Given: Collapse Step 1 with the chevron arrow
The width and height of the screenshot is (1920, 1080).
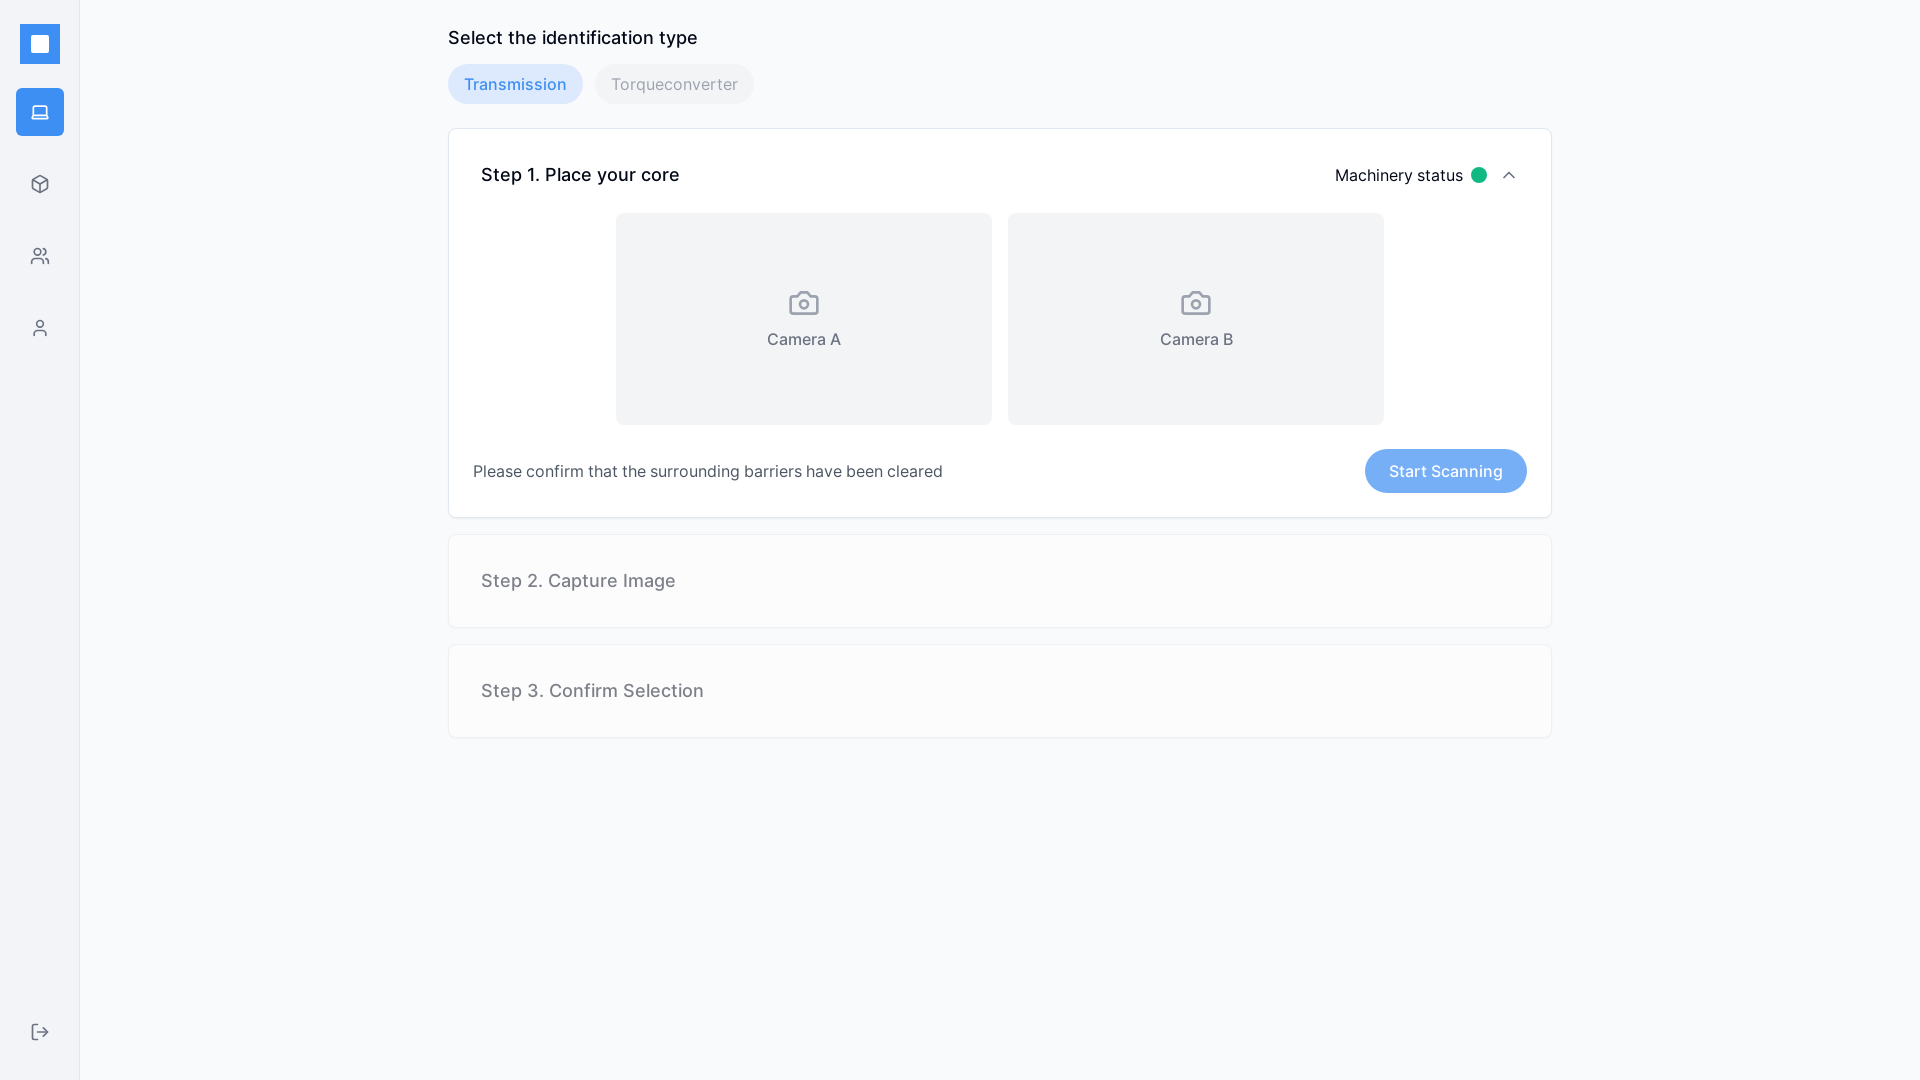Looking at the screenshot, I should pos(1509,175).
